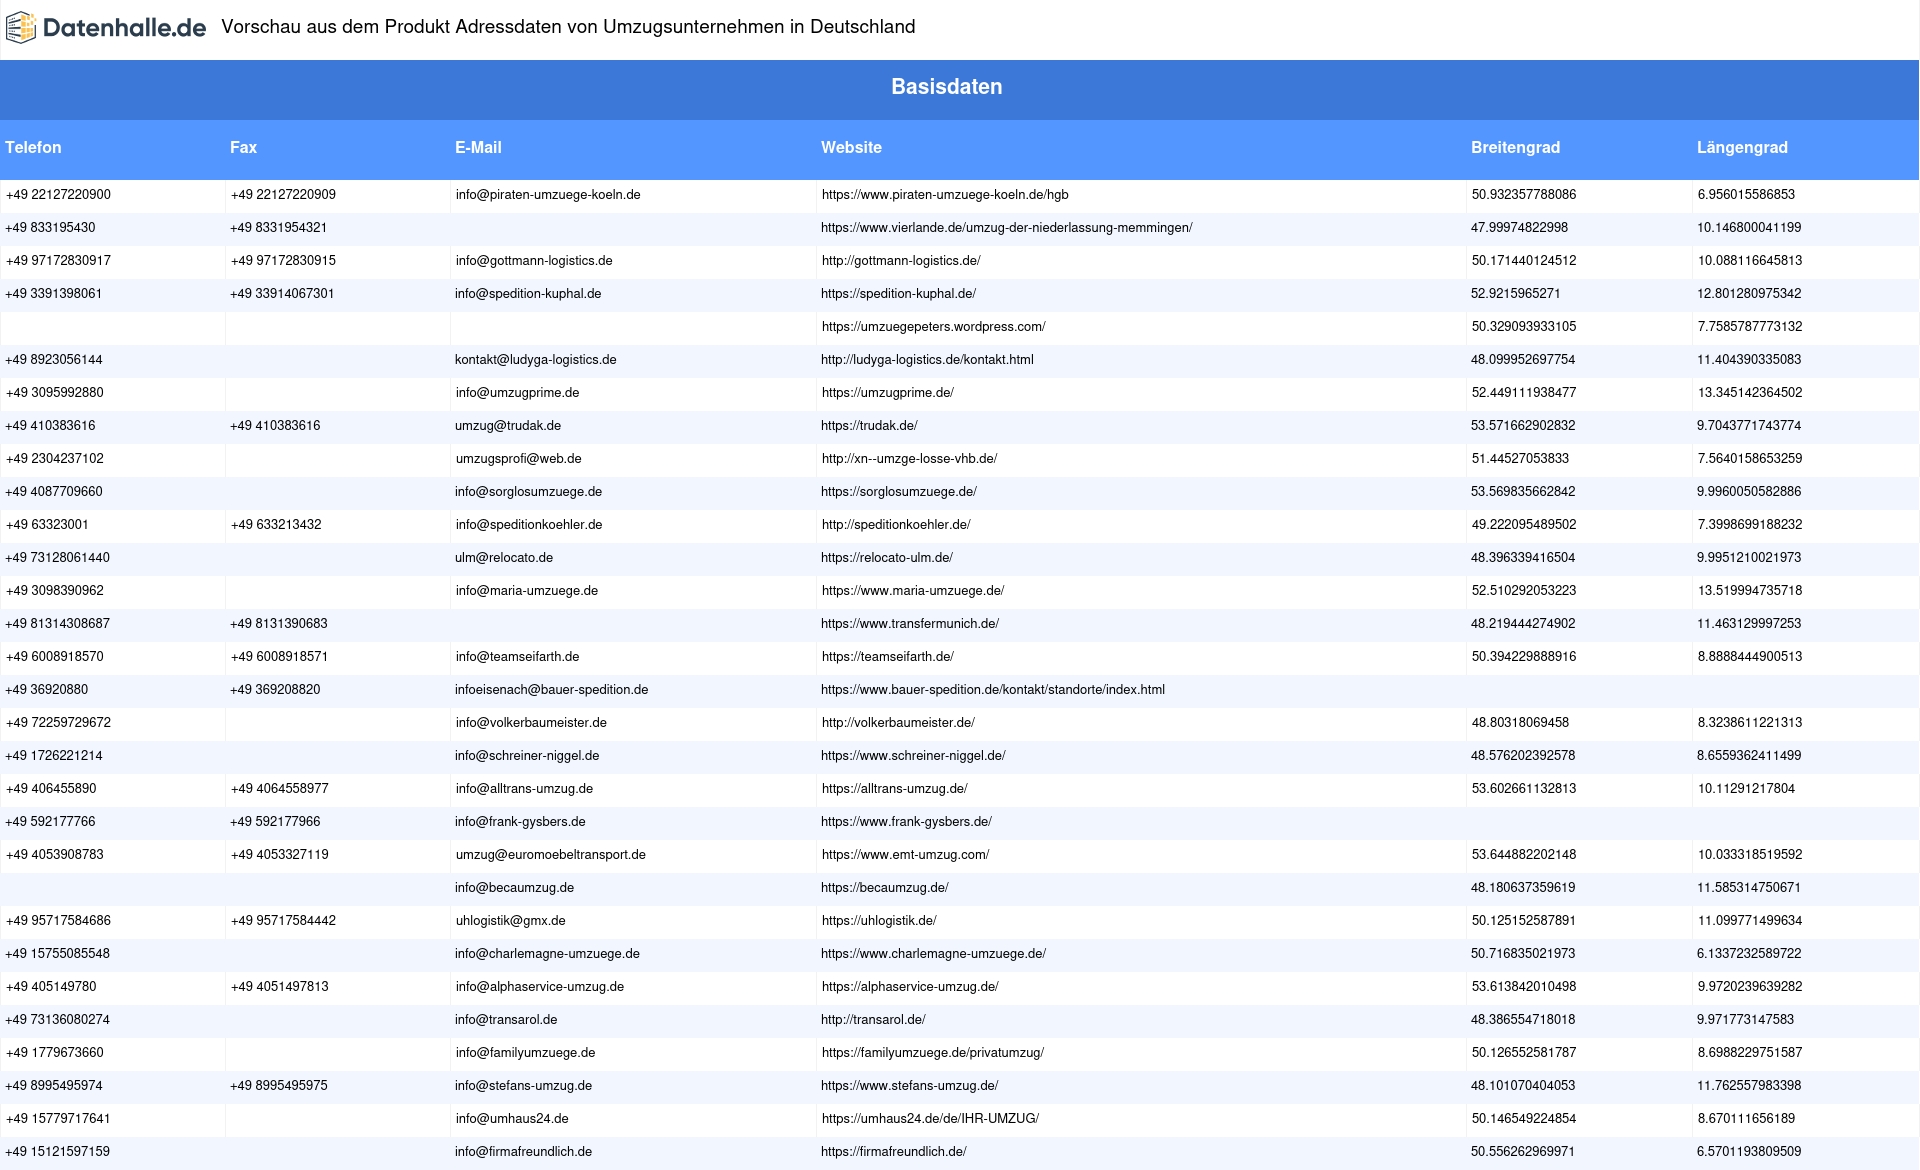Click fax number +49 592177966
1920x1170 pixels.
pos(275,822)
